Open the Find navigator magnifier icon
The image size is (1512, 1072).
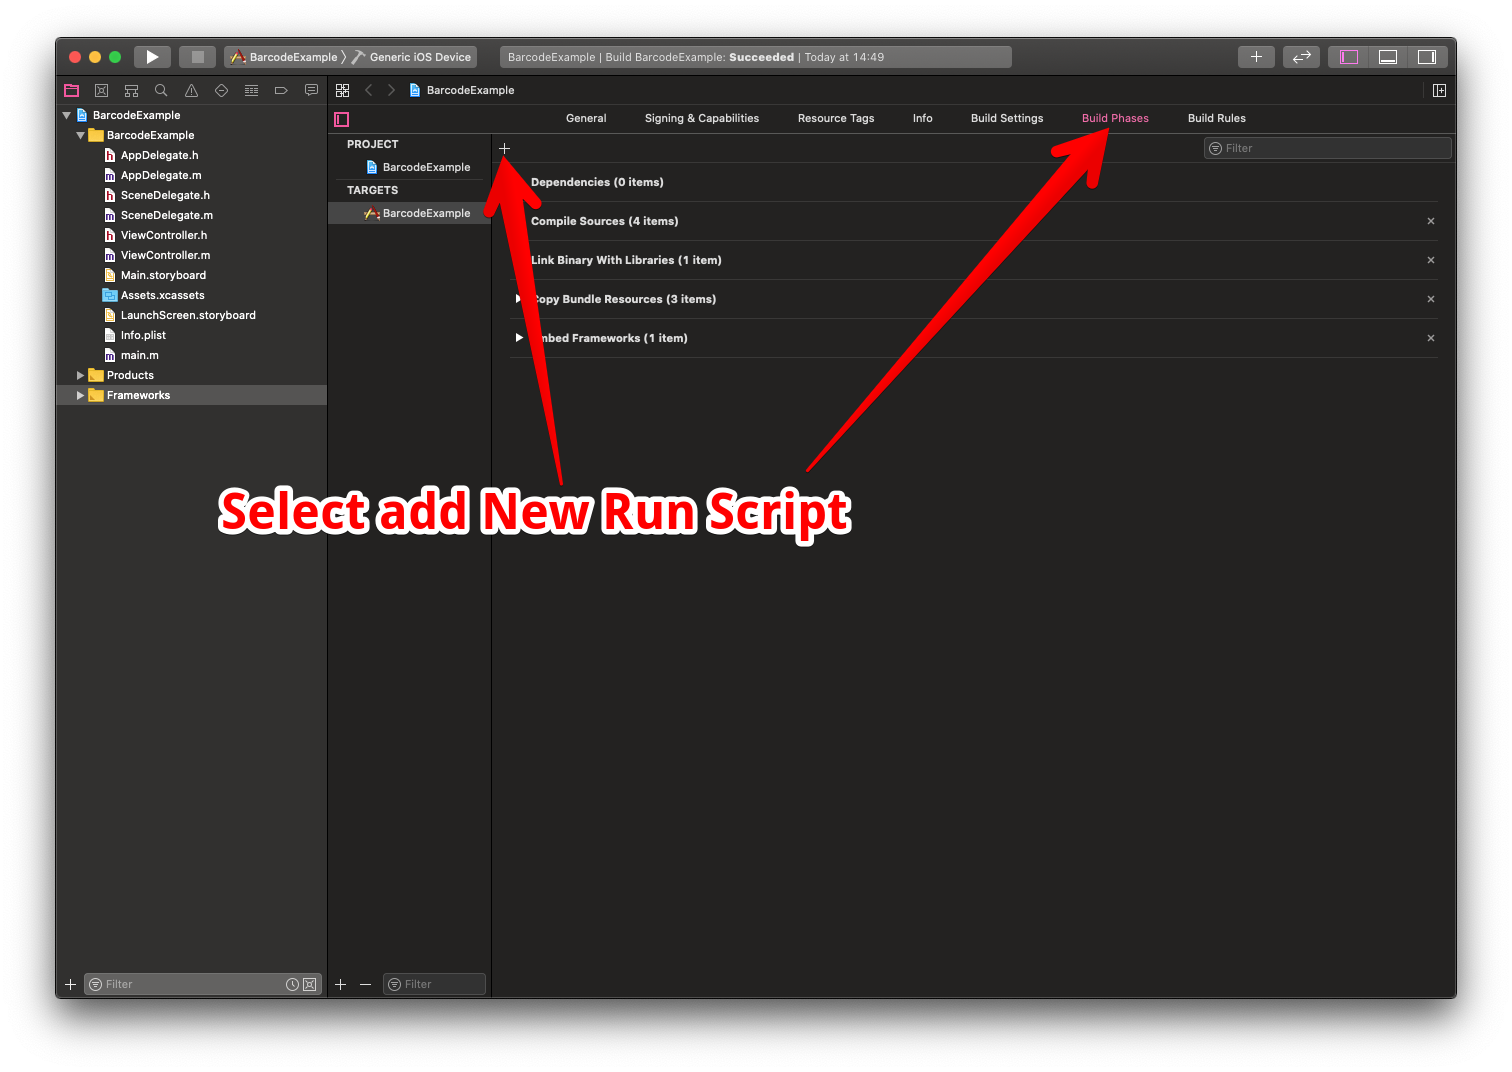161,90
